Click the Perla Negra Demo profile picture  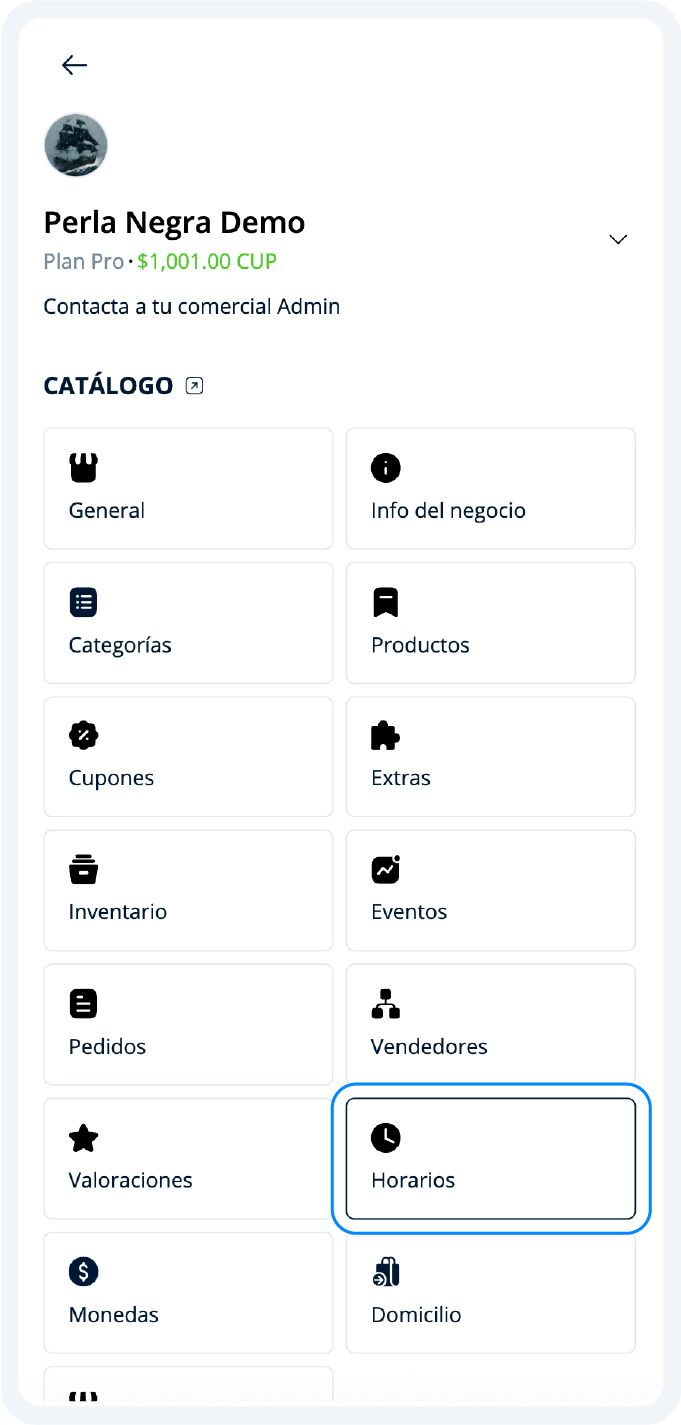76,144
